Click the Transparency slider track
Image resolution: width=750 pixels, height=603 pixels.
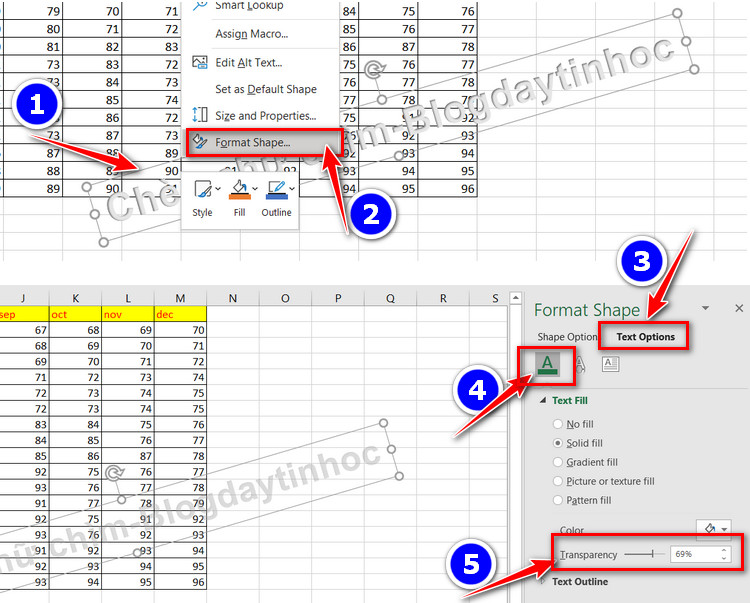tap(645, 553)
